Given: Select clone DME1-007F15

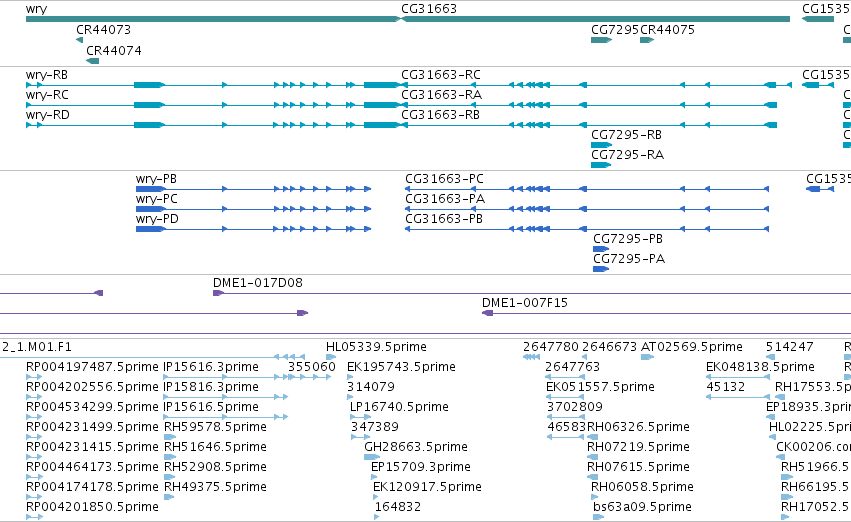Looking at the screenshot, I should click(525, 303).
